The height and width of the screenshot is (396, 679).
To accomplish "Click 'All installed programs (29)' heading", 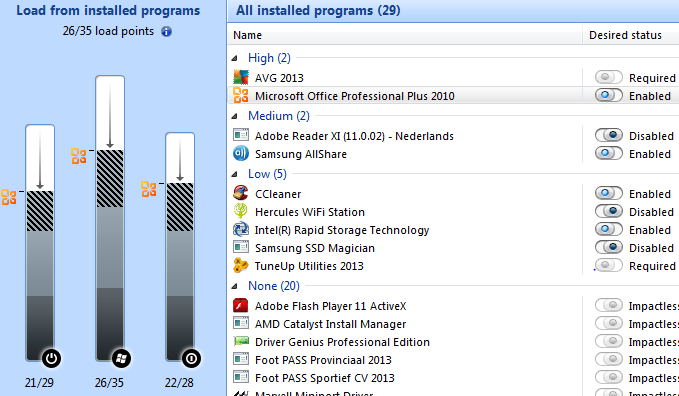I will click(x=318, y=10).
